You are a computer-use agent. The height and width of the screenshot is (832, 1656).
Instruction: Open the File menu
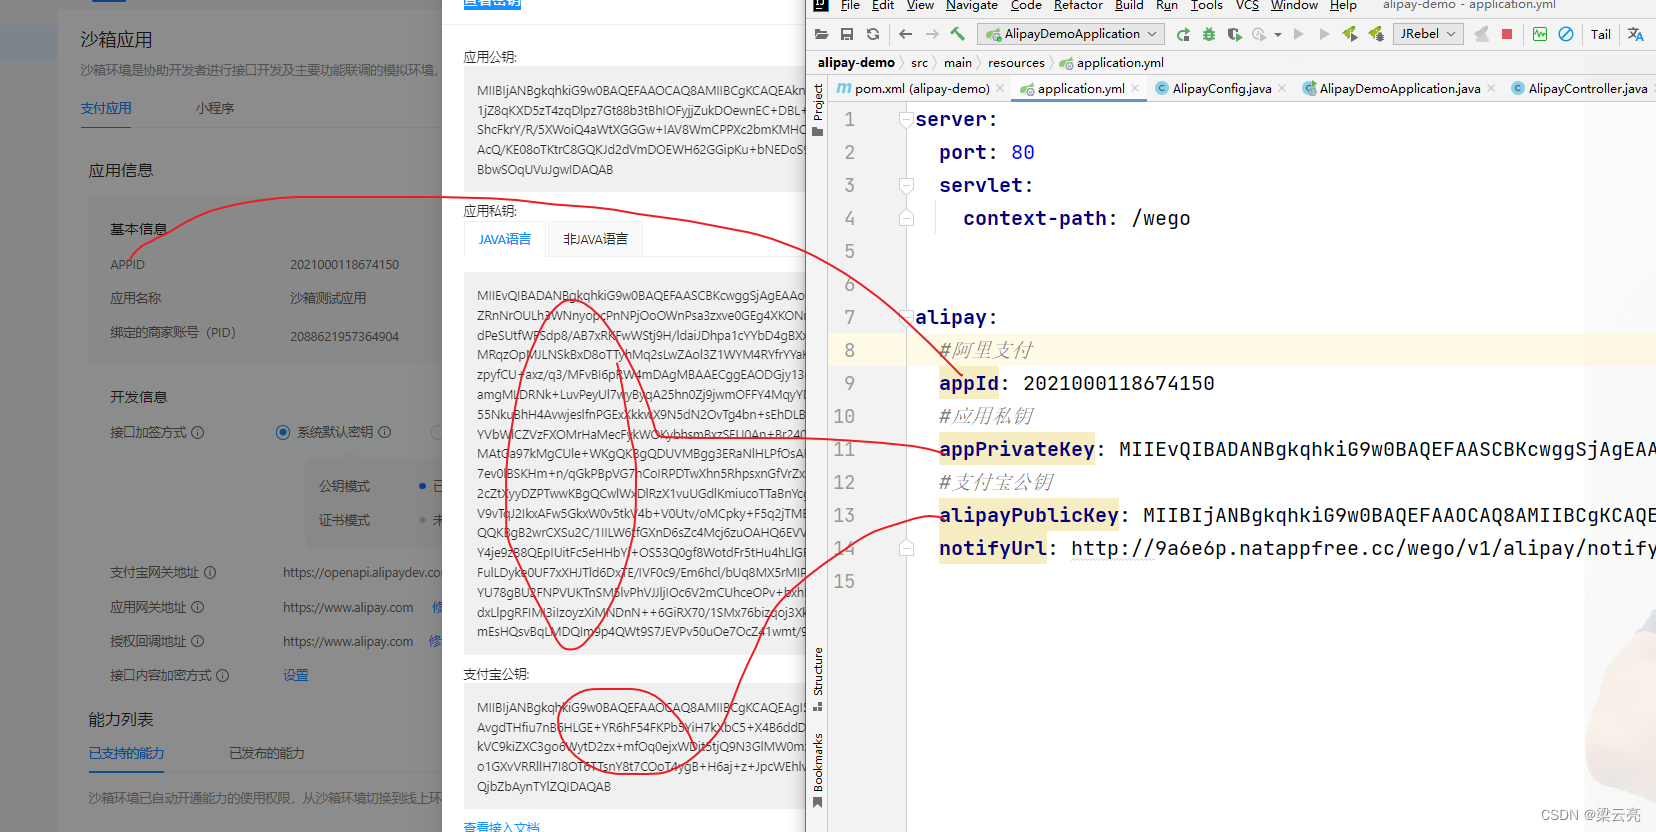pos(850,5)
